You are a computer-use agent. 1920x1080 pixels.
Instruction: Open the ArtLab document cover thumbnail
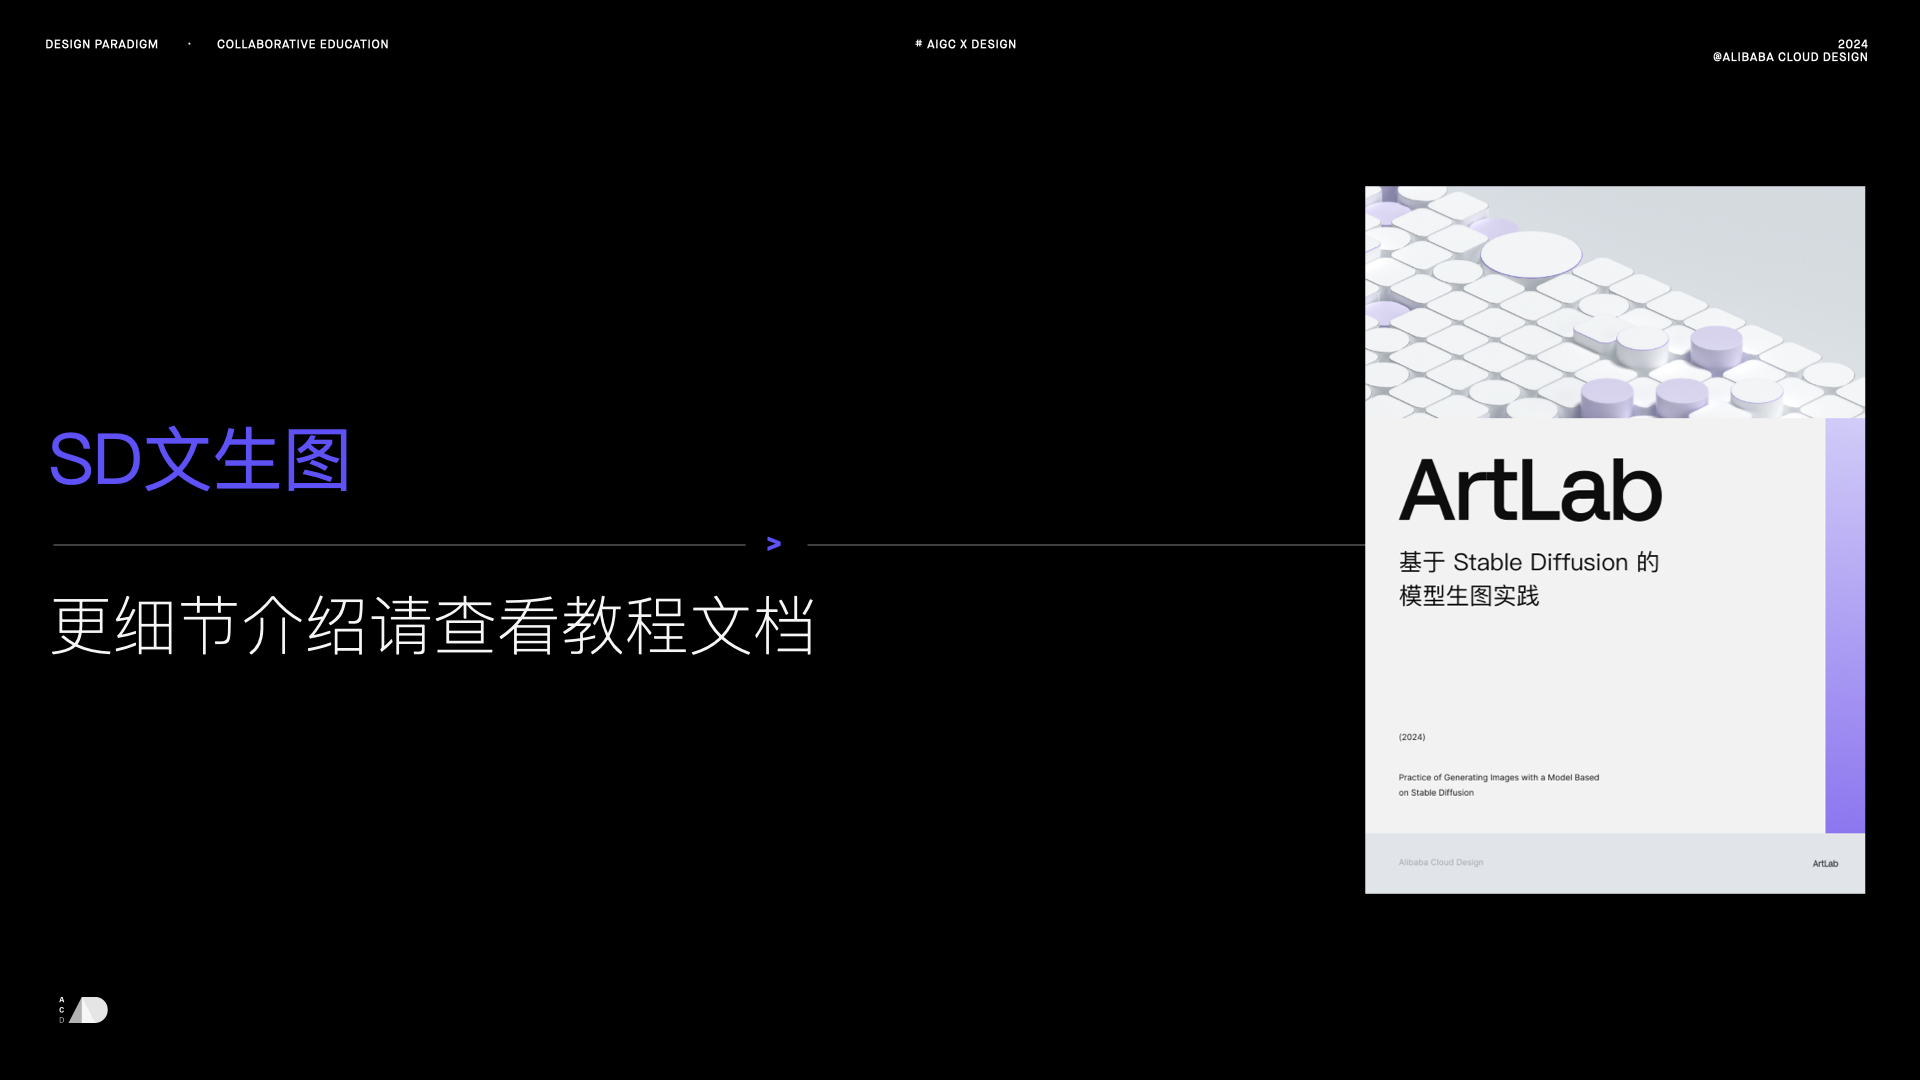click(1614, 540)
